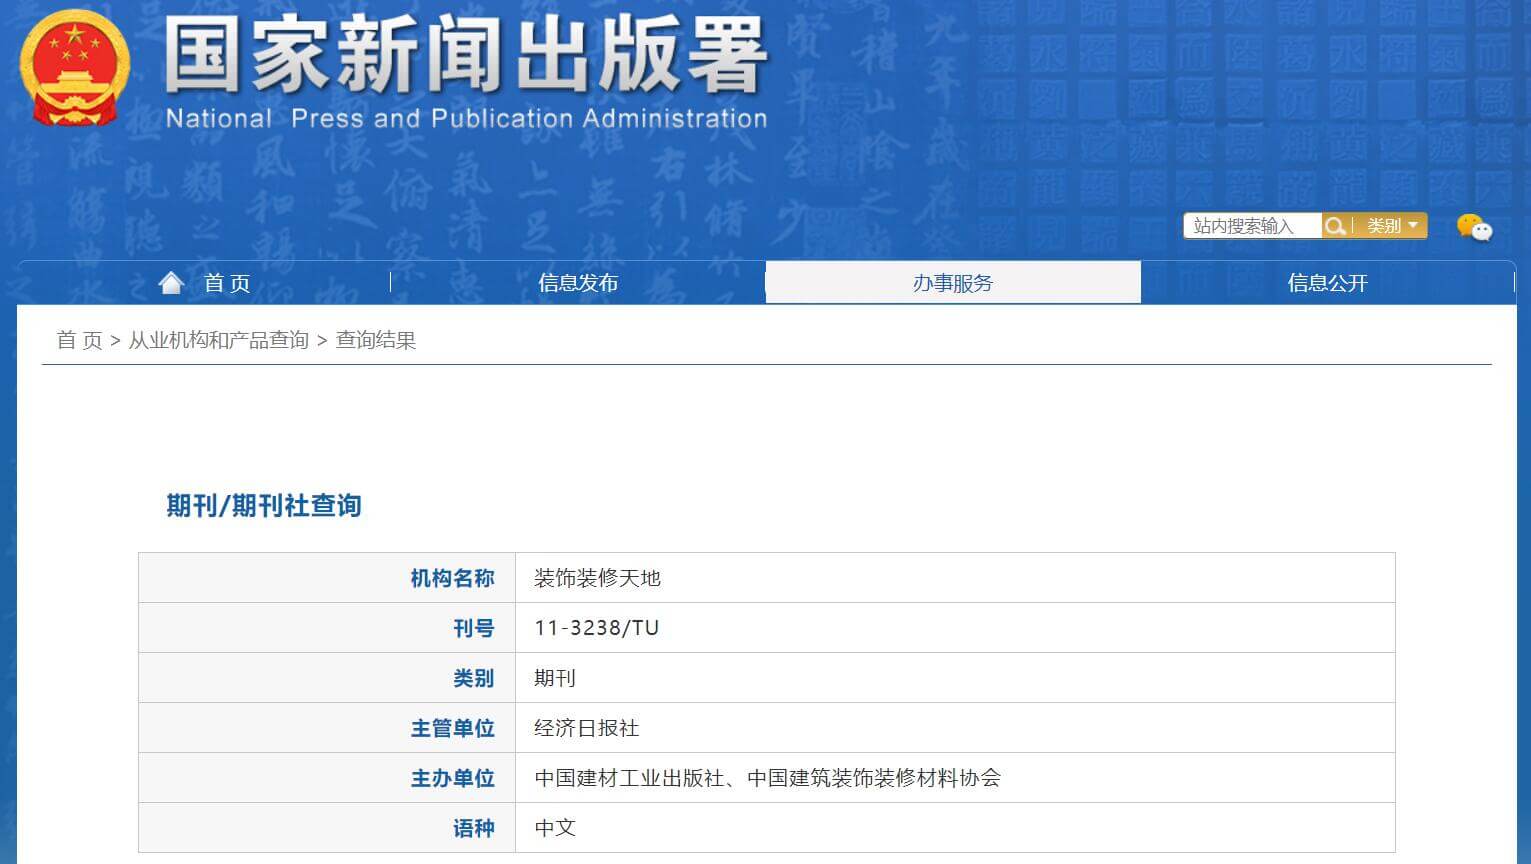Select the 办事服务 navigation tab
The image size is (1531, 864).
[953, 283]
